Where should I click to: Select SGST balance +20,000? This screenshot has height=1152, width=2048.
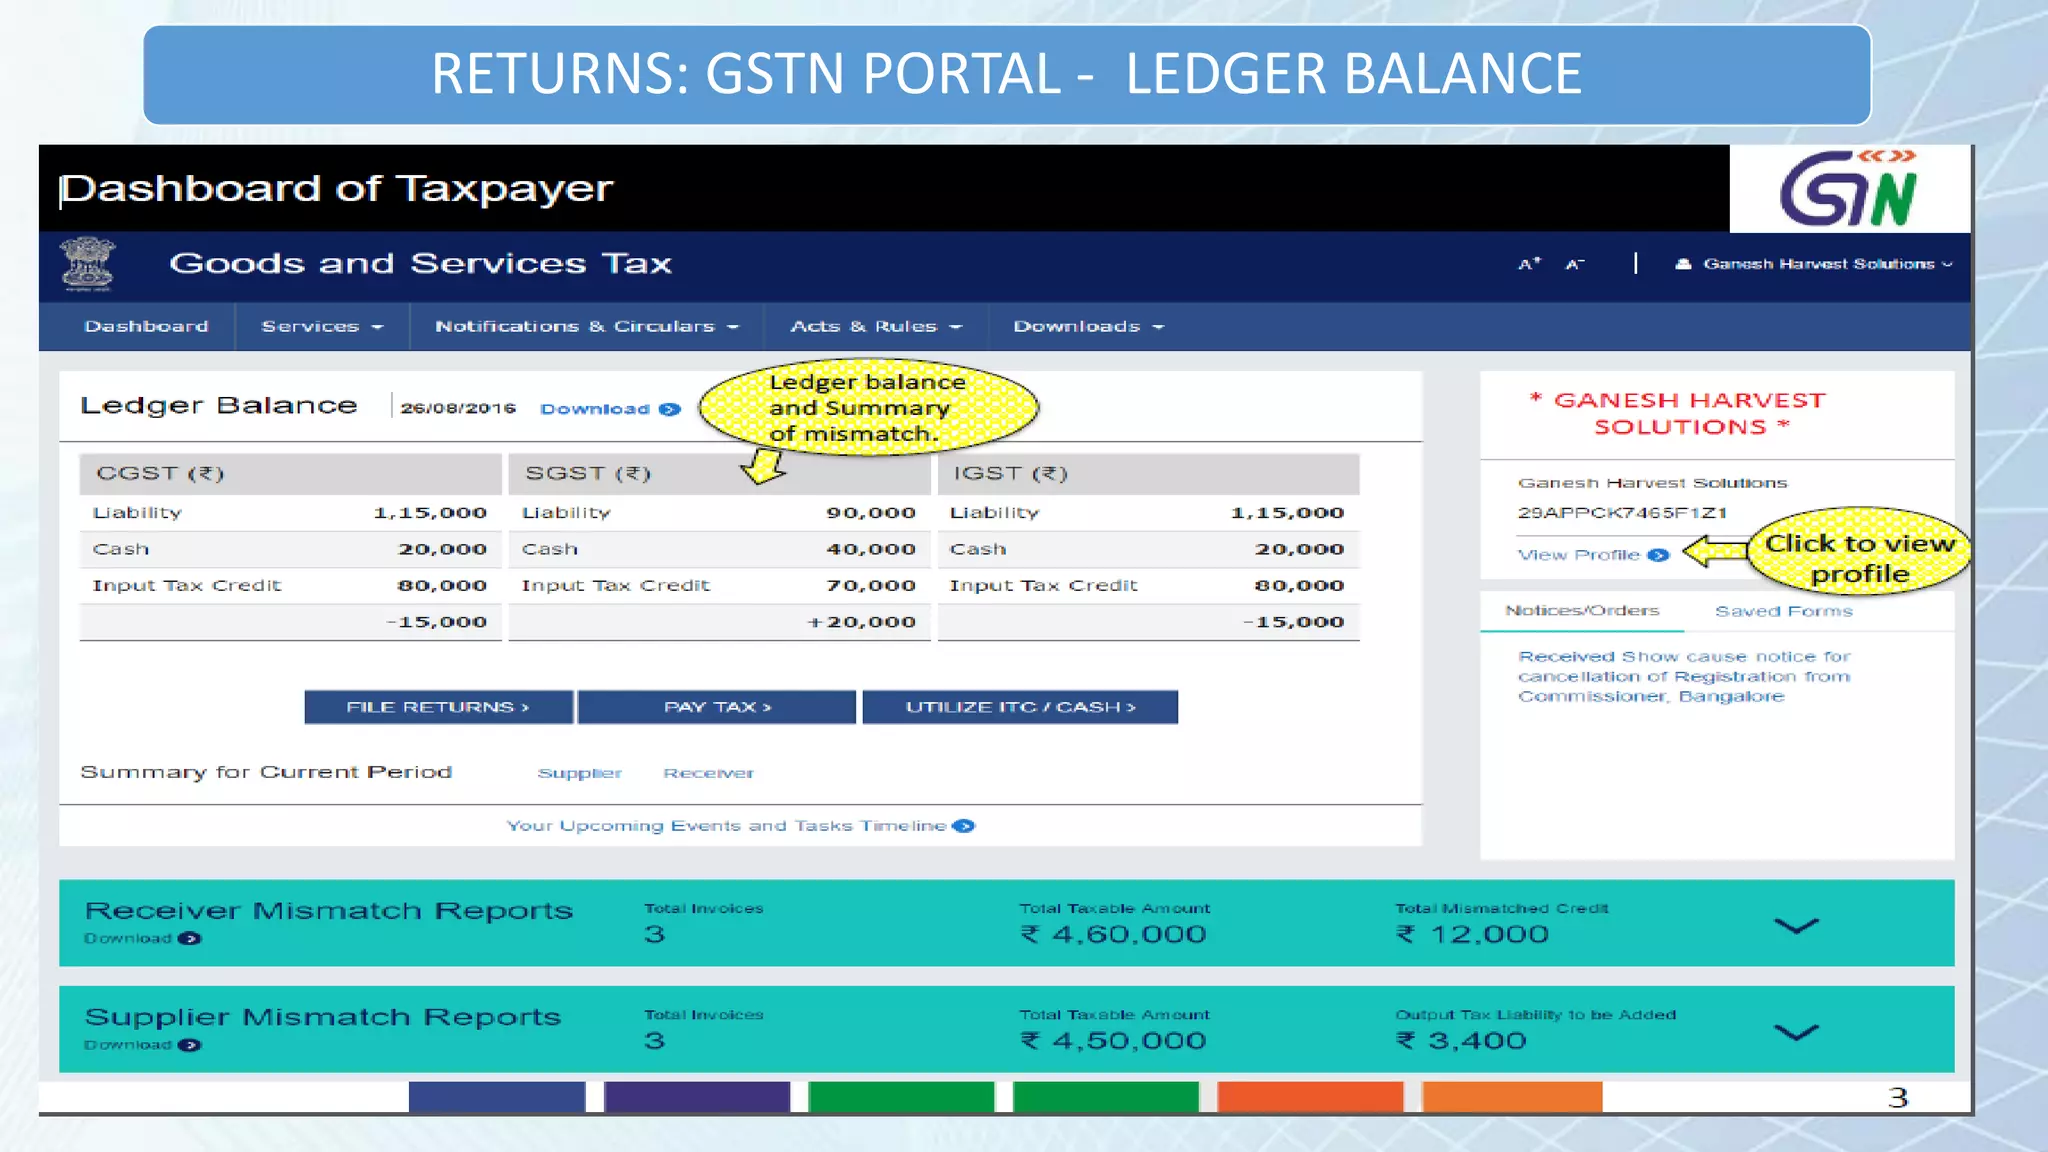tap(861, 622)
